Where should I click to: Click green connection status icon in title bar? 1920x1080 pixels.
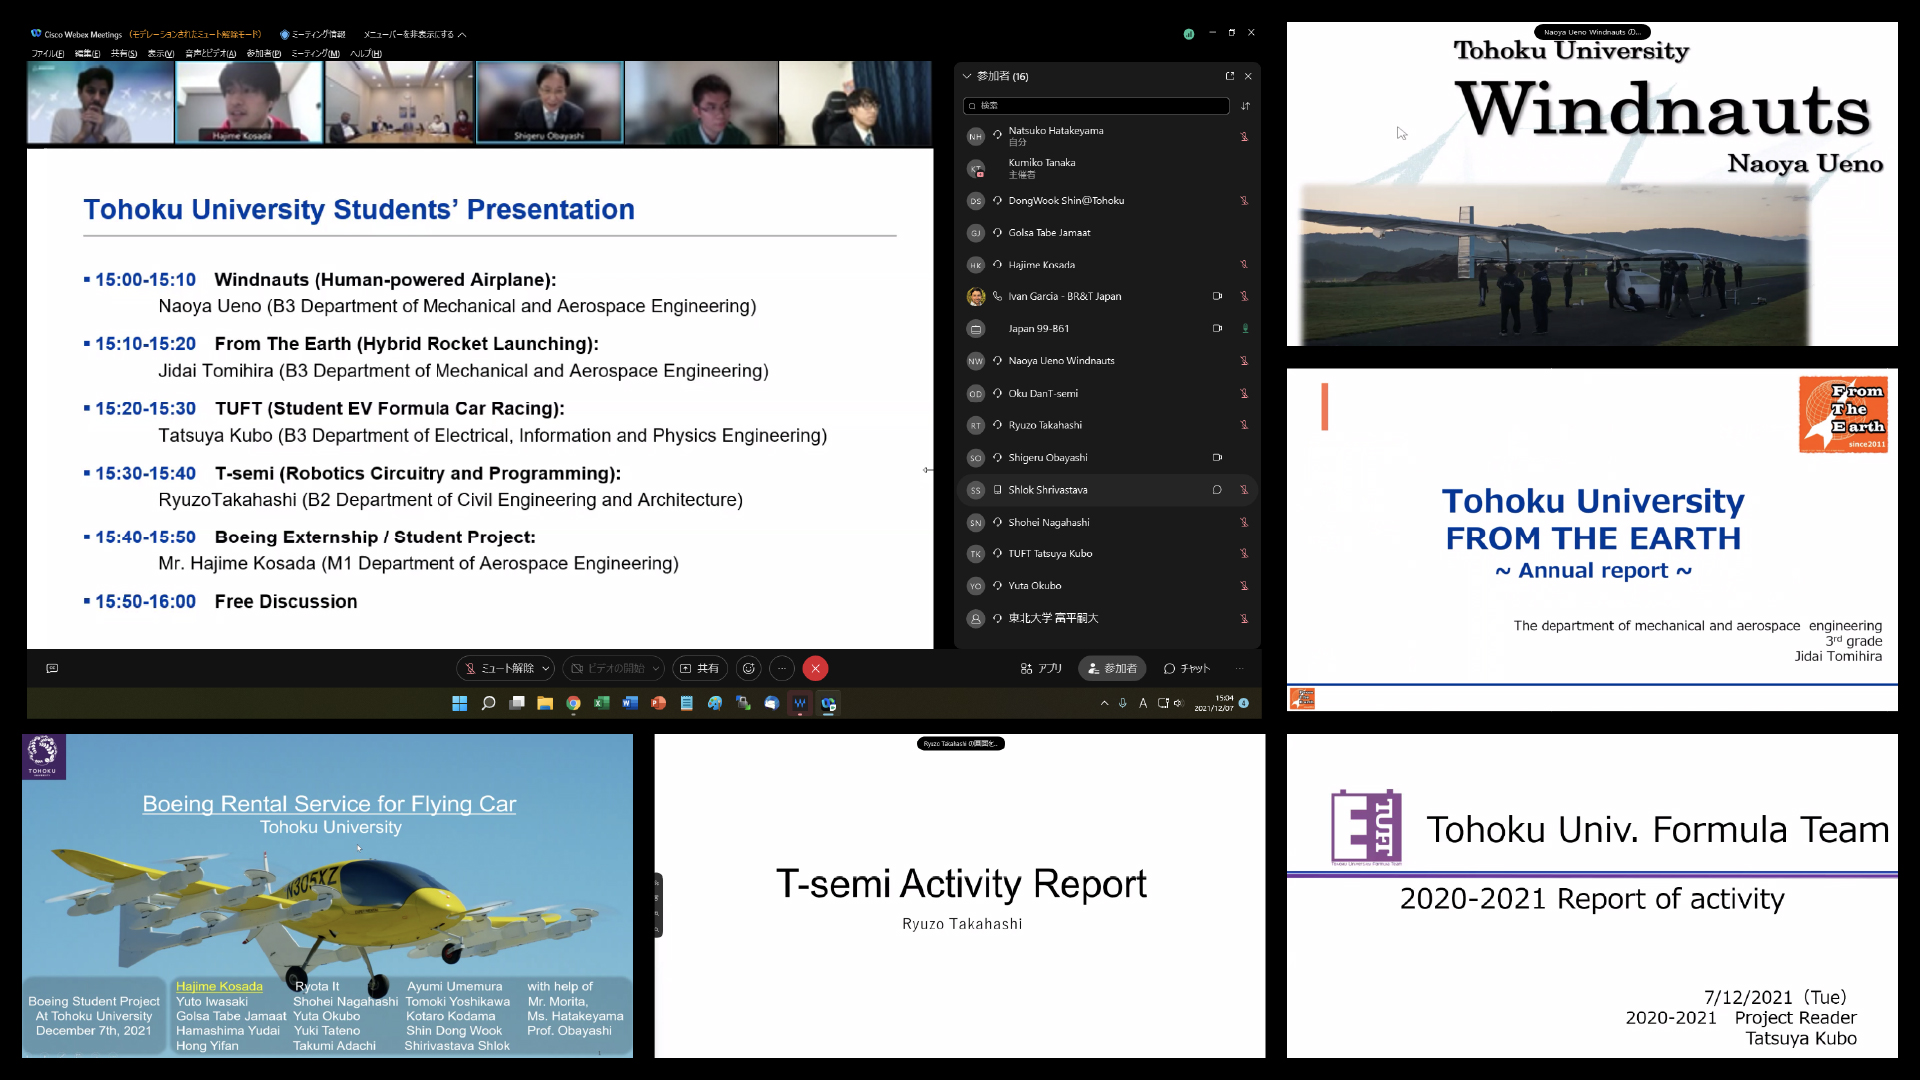[x=1188, y=34]
